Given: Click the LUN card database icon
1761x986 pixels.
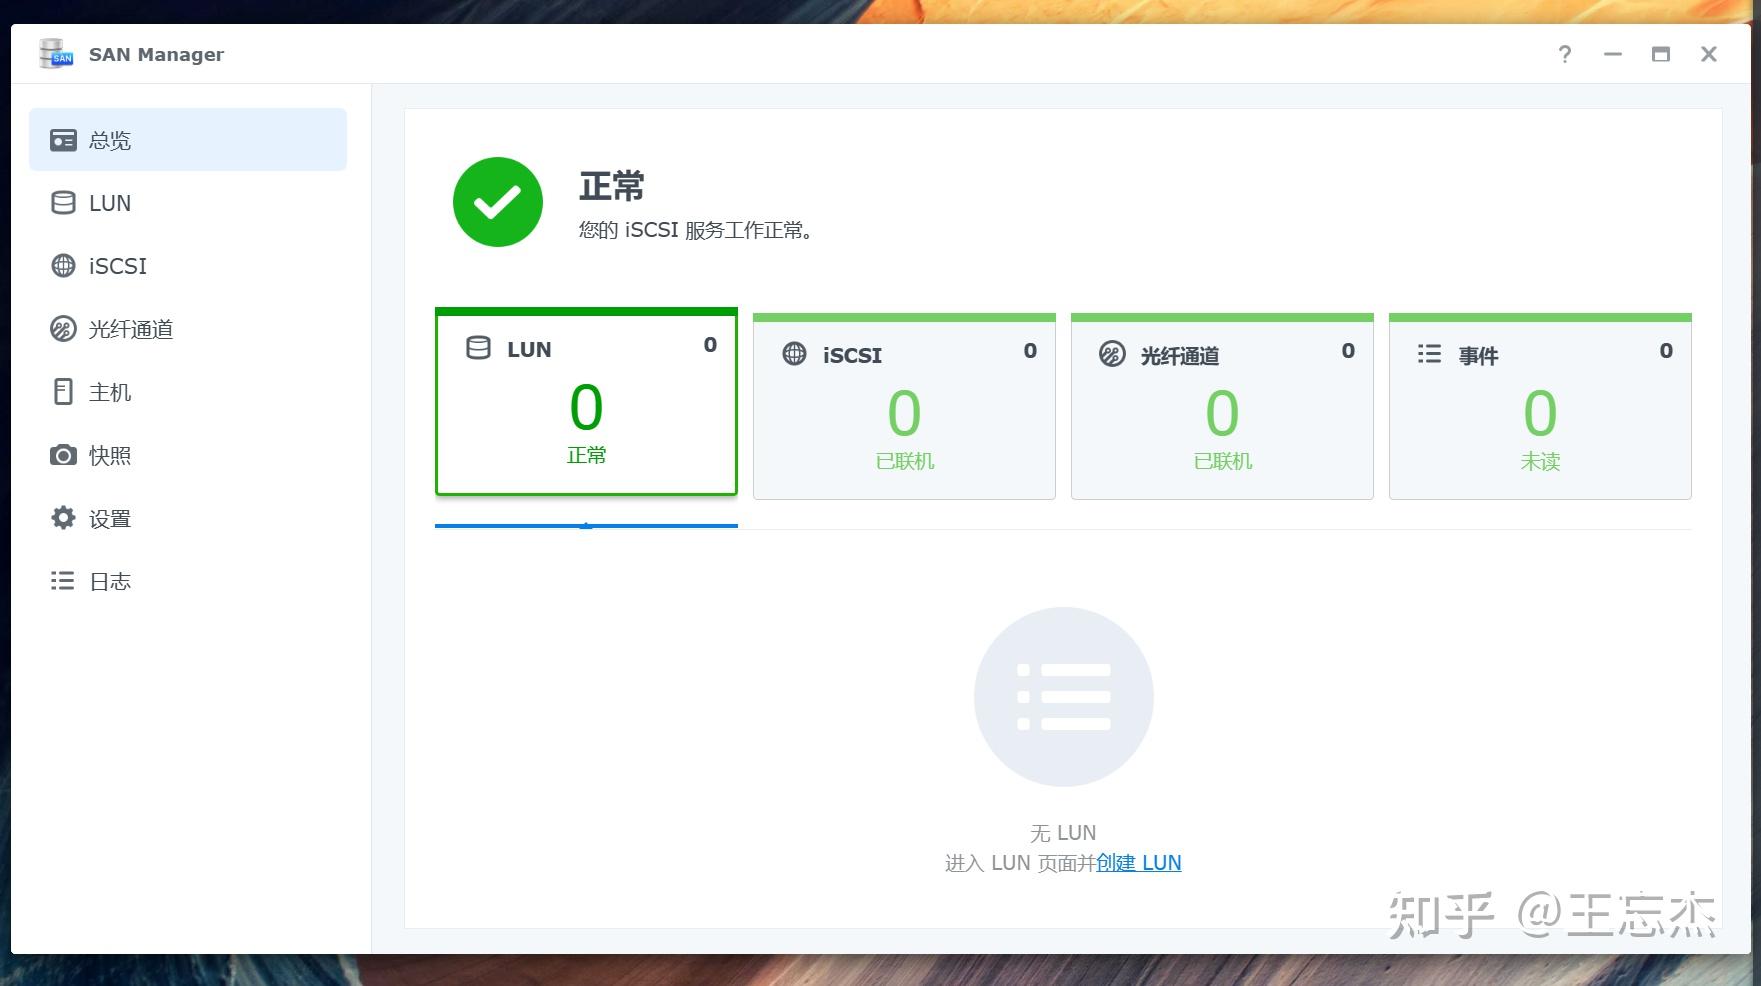Looking at the screenshot, I should [x=479, y=348].
